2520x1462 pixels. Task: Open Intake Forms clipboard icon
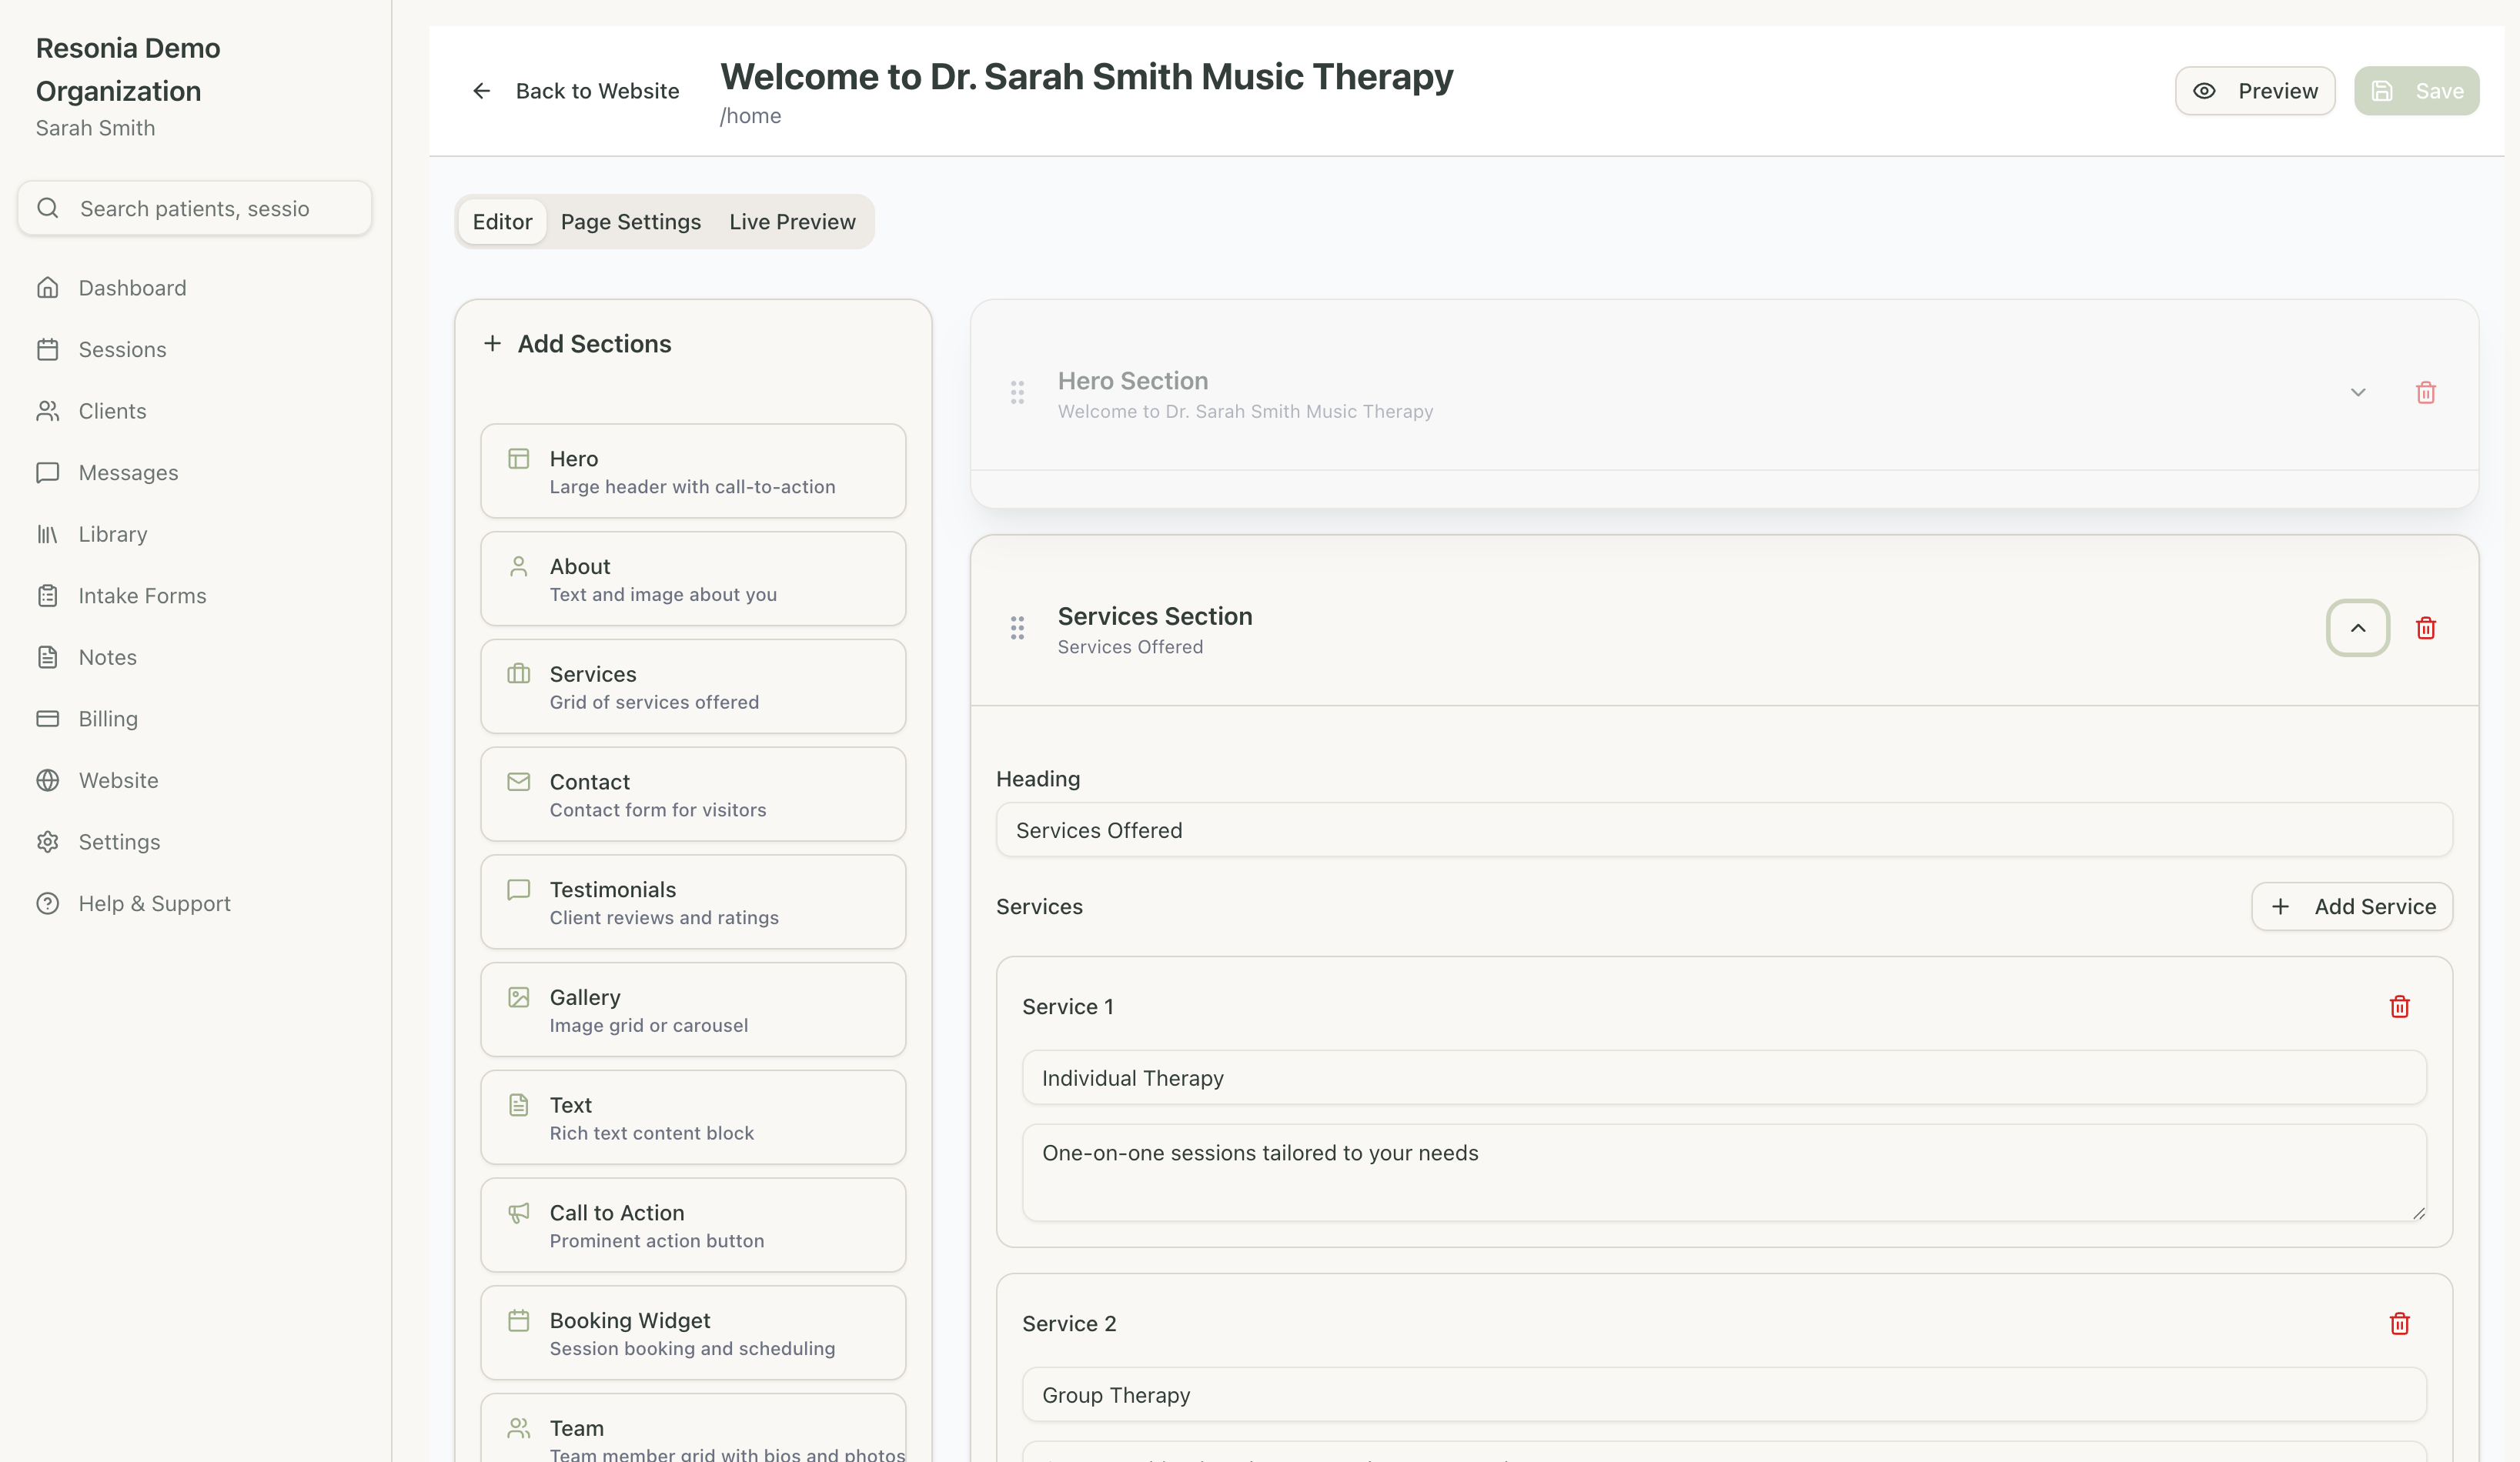47,596
